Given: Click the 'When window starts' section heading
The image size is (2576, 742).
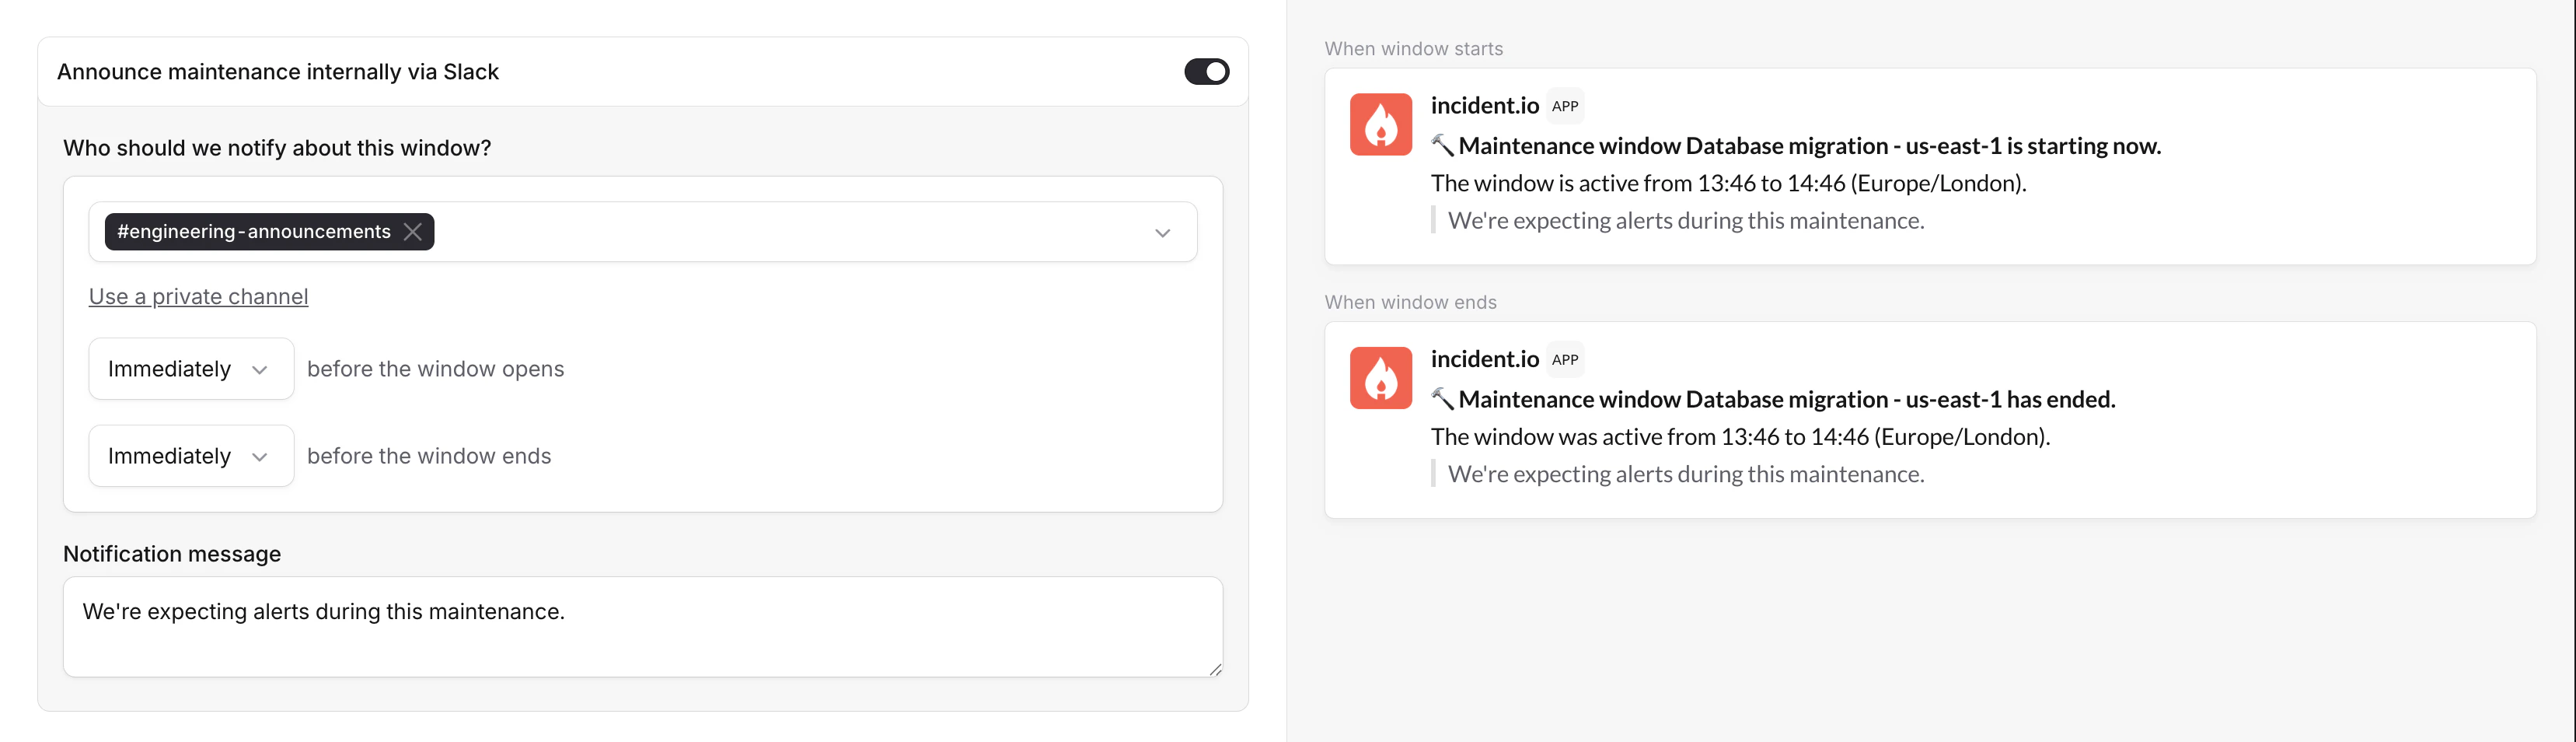Looking at the screenshot, I should point(1413,48).
